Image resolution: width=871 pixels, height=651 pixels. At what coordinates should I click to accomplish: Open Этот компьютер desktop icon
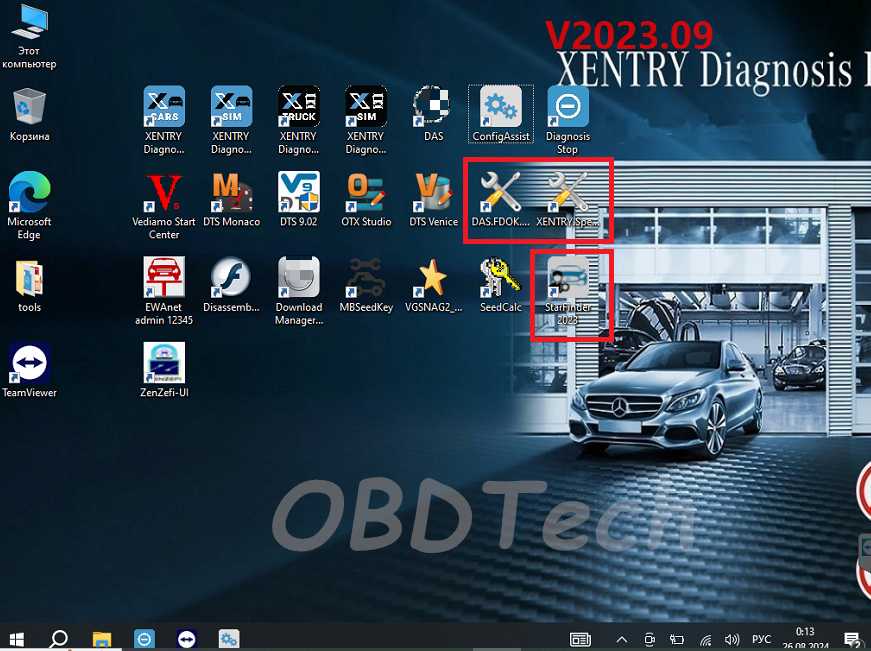29,36
